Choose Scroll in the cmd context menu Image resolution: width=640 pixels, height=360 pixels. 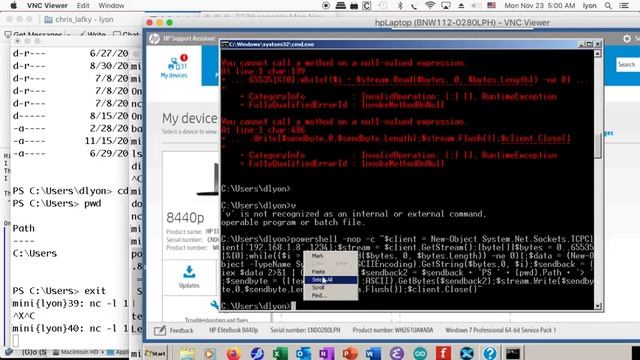[318, 287]
